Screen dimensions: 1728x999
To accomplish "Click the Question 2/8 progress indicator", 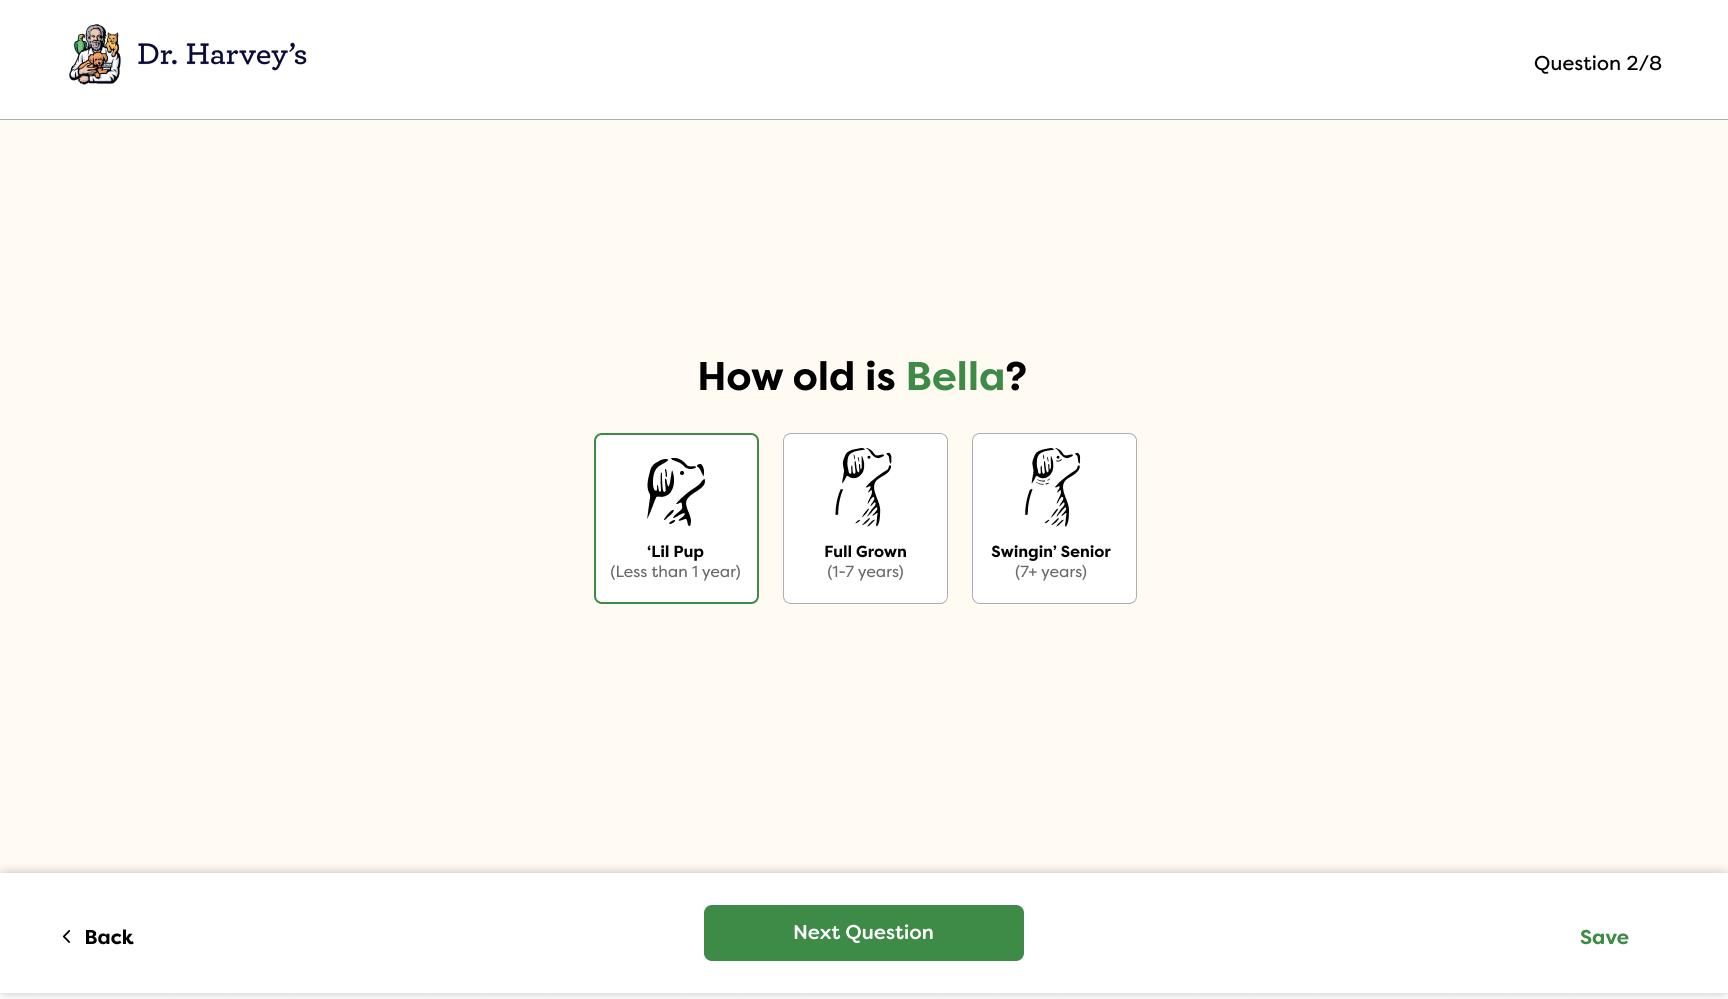I will click(1597, 63).
